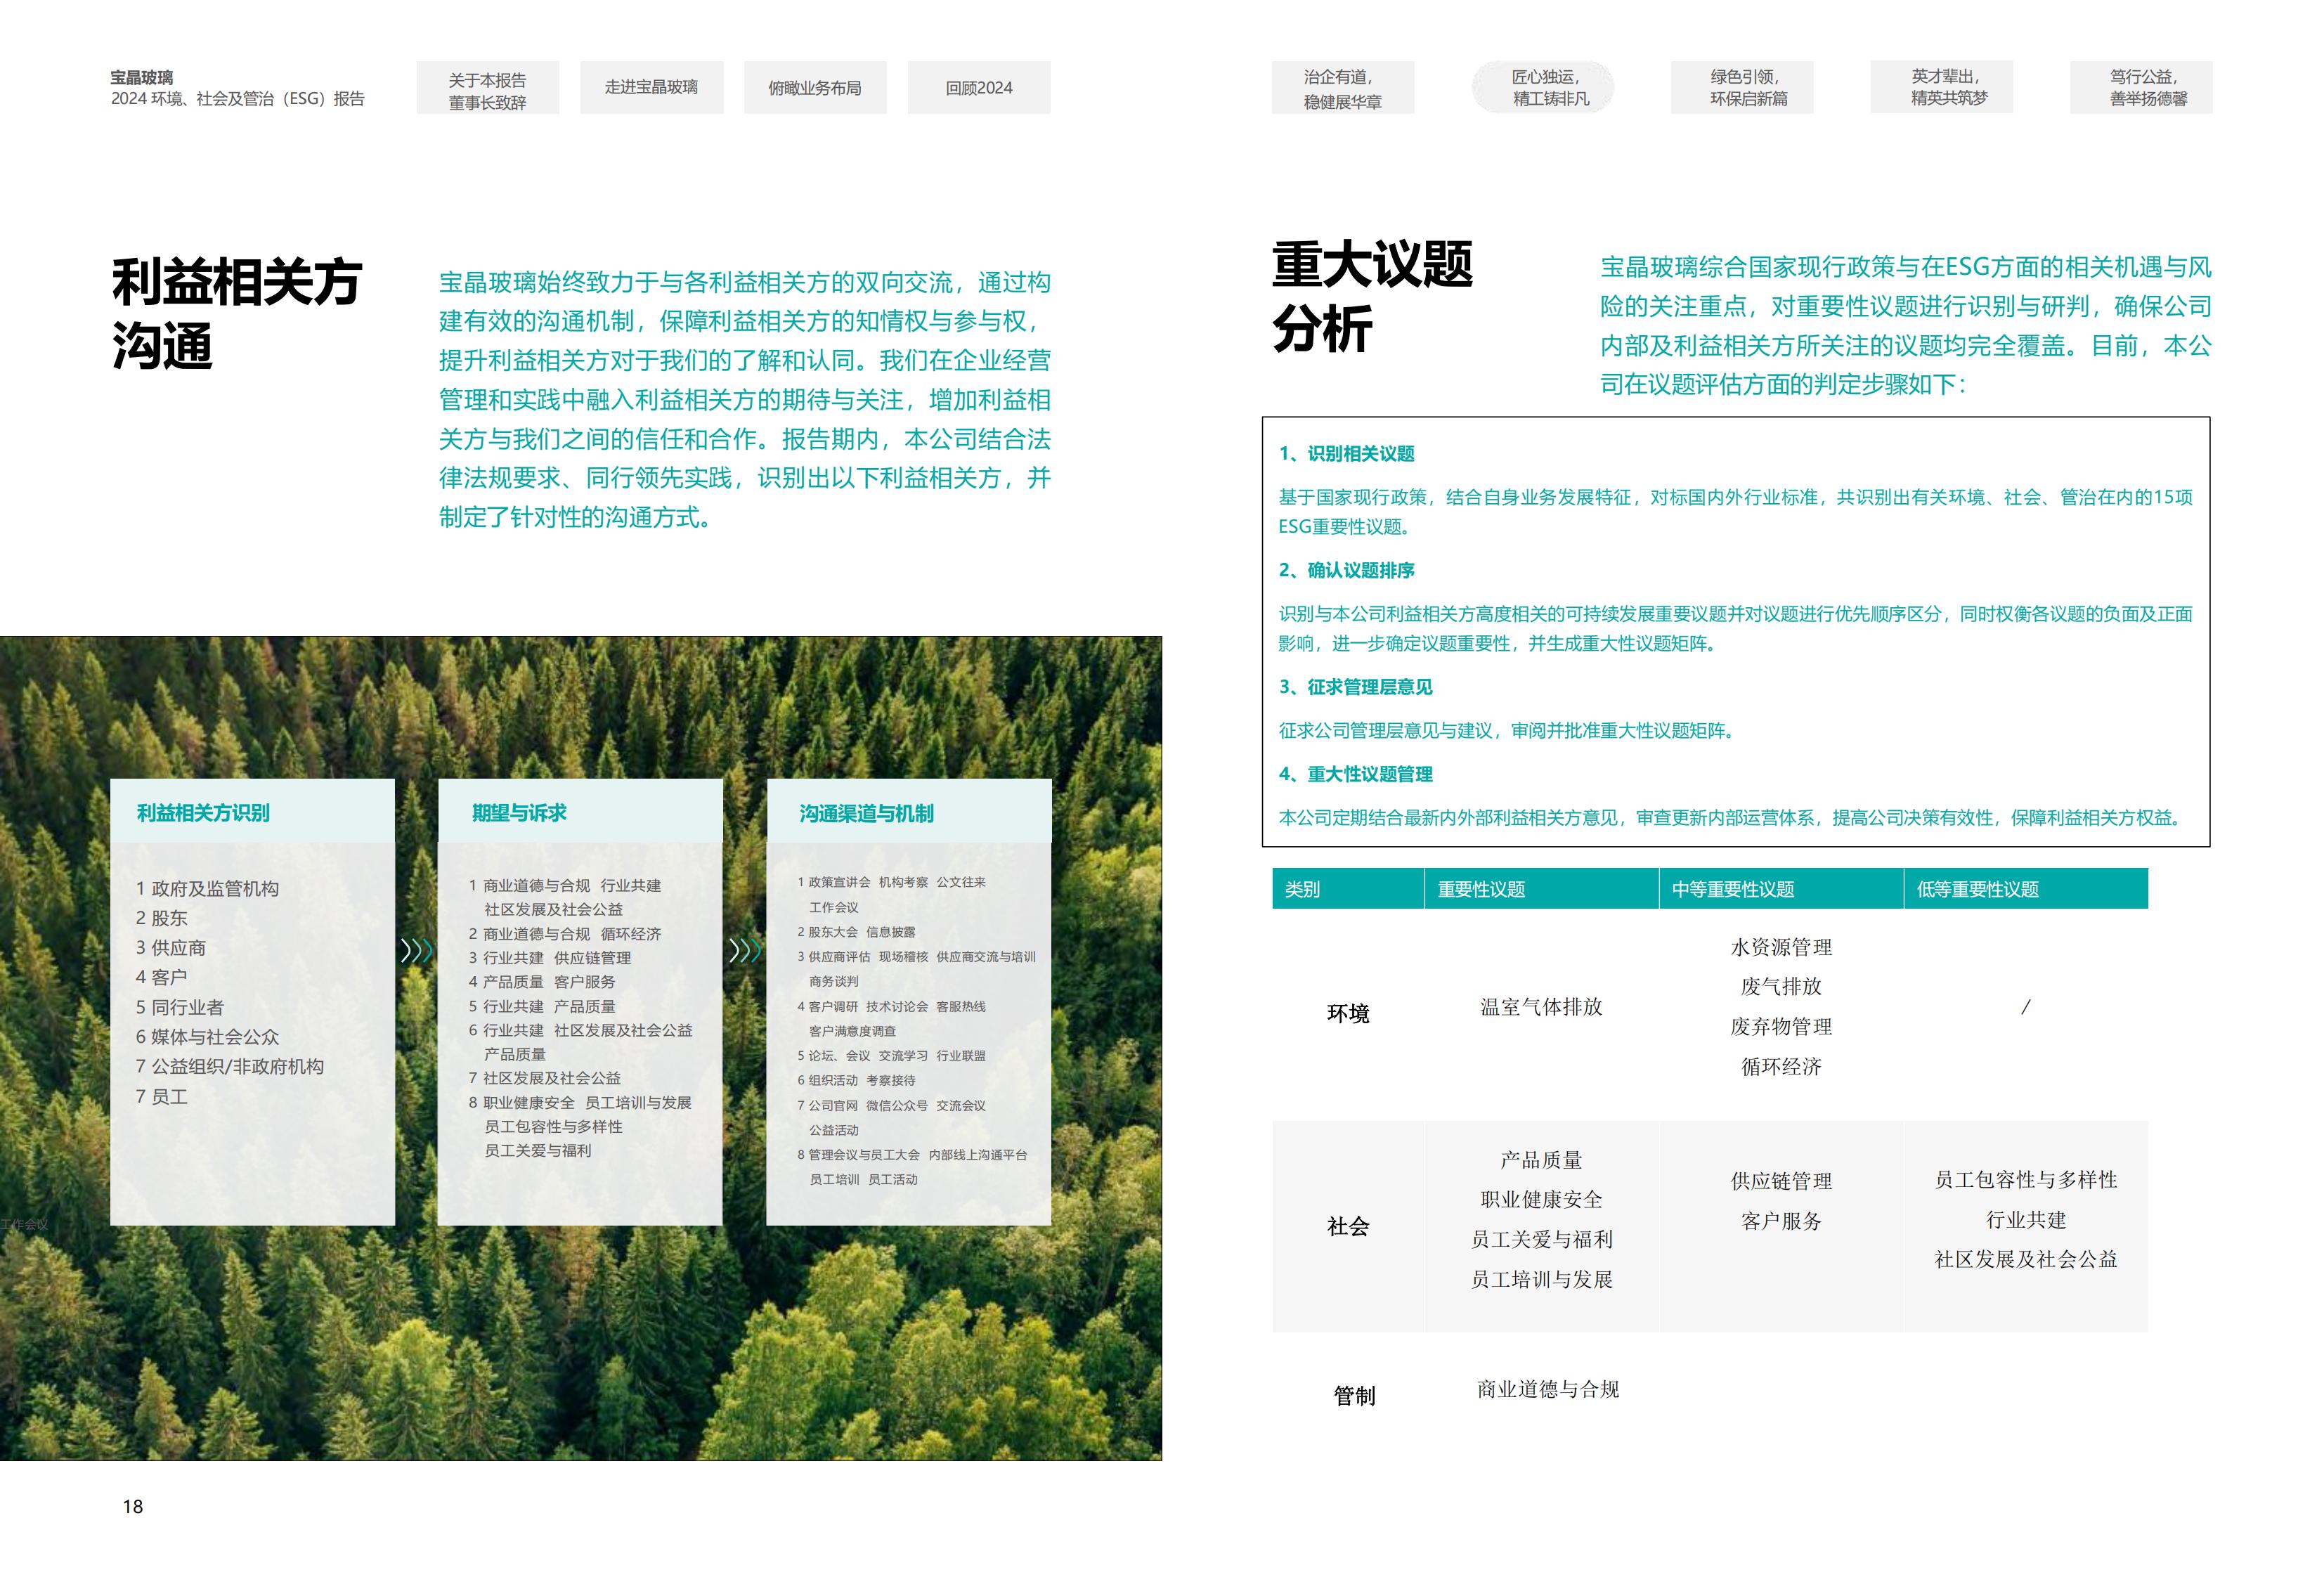This screenshot has width=2324, height=1577.
Task: Switch to 治企有道 稳健展华章 tab
Action: coord(1342,88)
